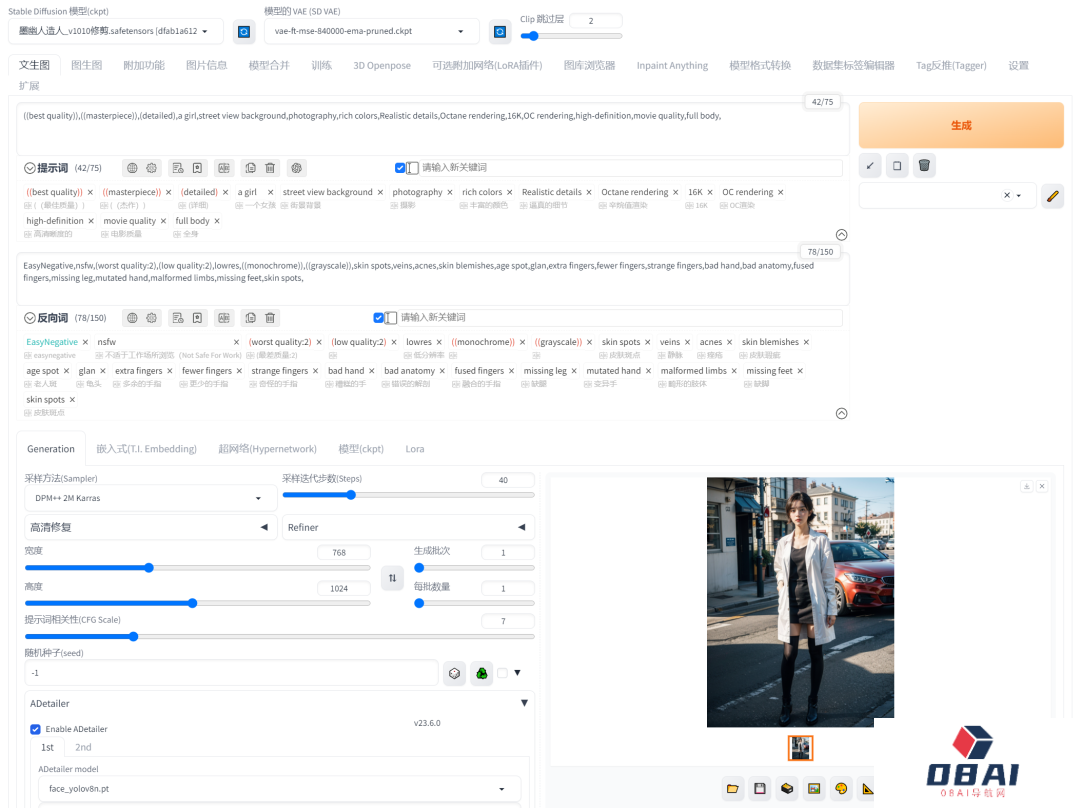Randomize seed with the dice icon
1080x808 pixels.
pyautogui.click(x=455, y=673)
